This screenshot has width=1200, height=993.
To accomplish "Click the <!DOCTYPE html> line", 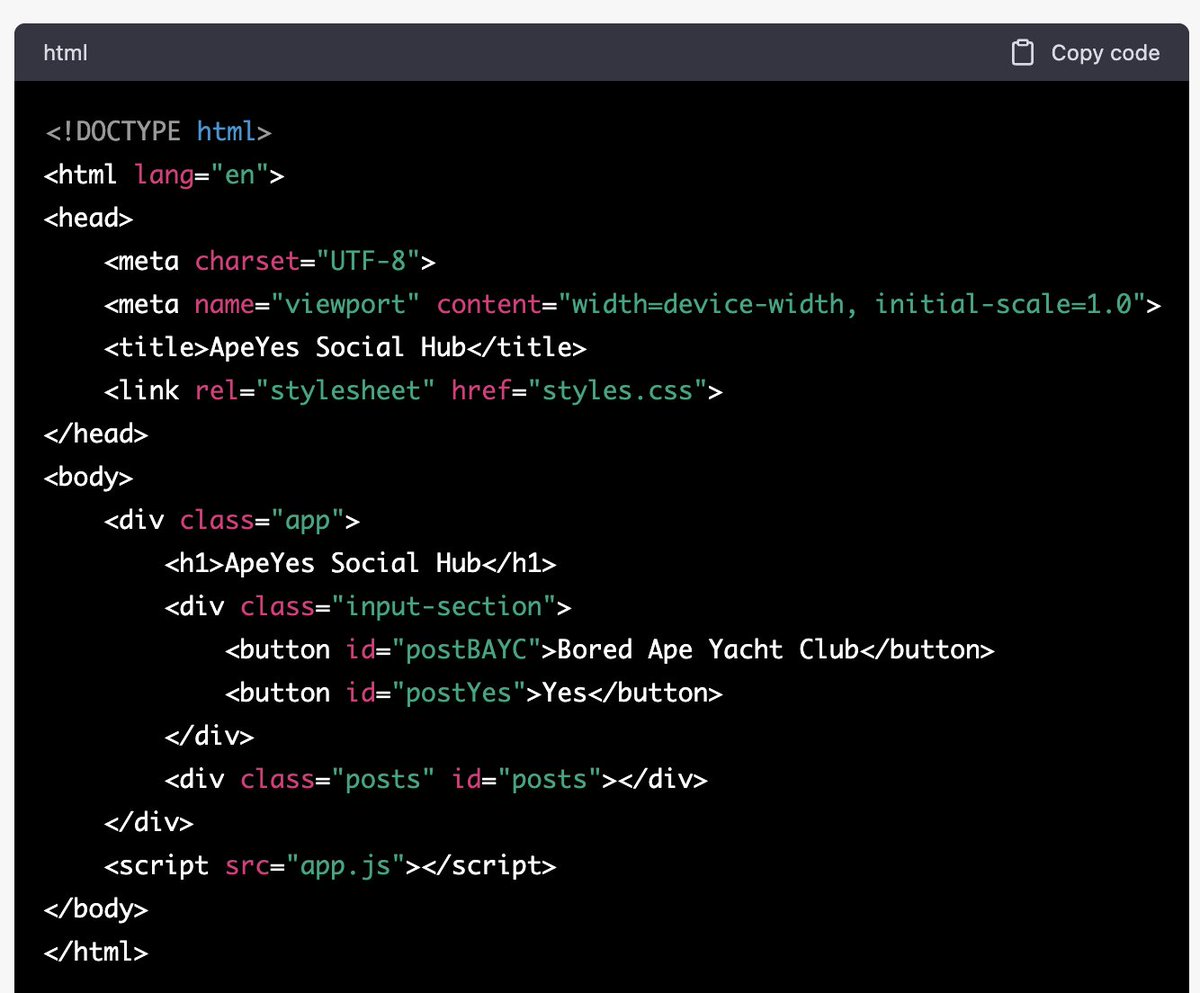I will click(158, 132).
